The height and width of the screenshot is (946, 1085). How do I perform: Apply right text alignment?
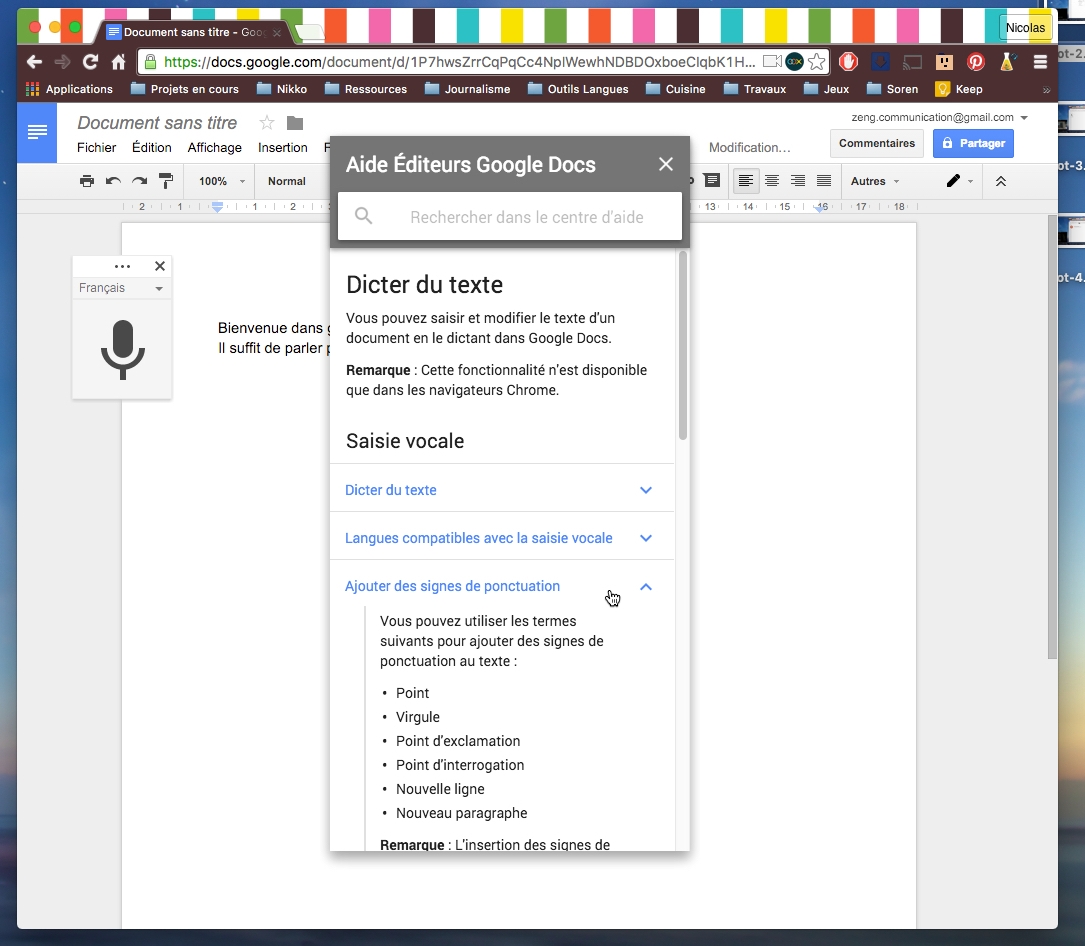798,181
